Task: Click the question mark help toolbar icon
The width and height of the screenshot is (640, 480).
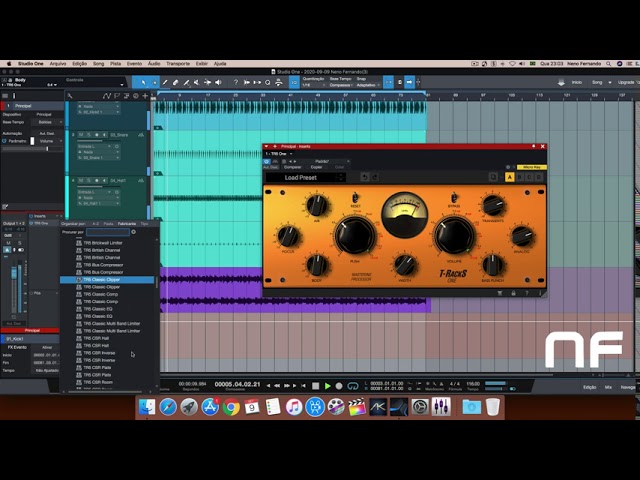Action: (x=236, y=82)
